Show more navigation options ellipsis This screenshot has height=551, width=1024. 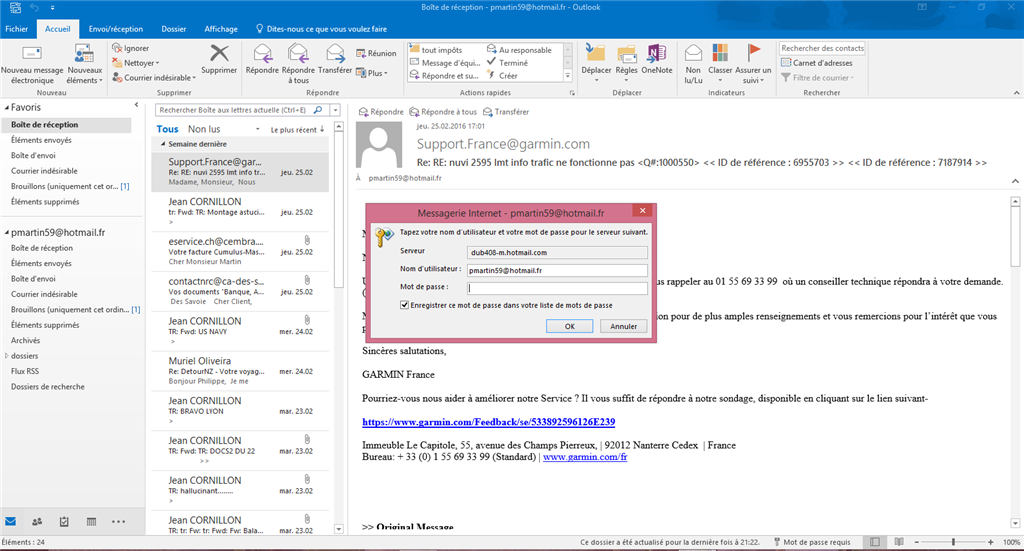[x=118, y=522]
